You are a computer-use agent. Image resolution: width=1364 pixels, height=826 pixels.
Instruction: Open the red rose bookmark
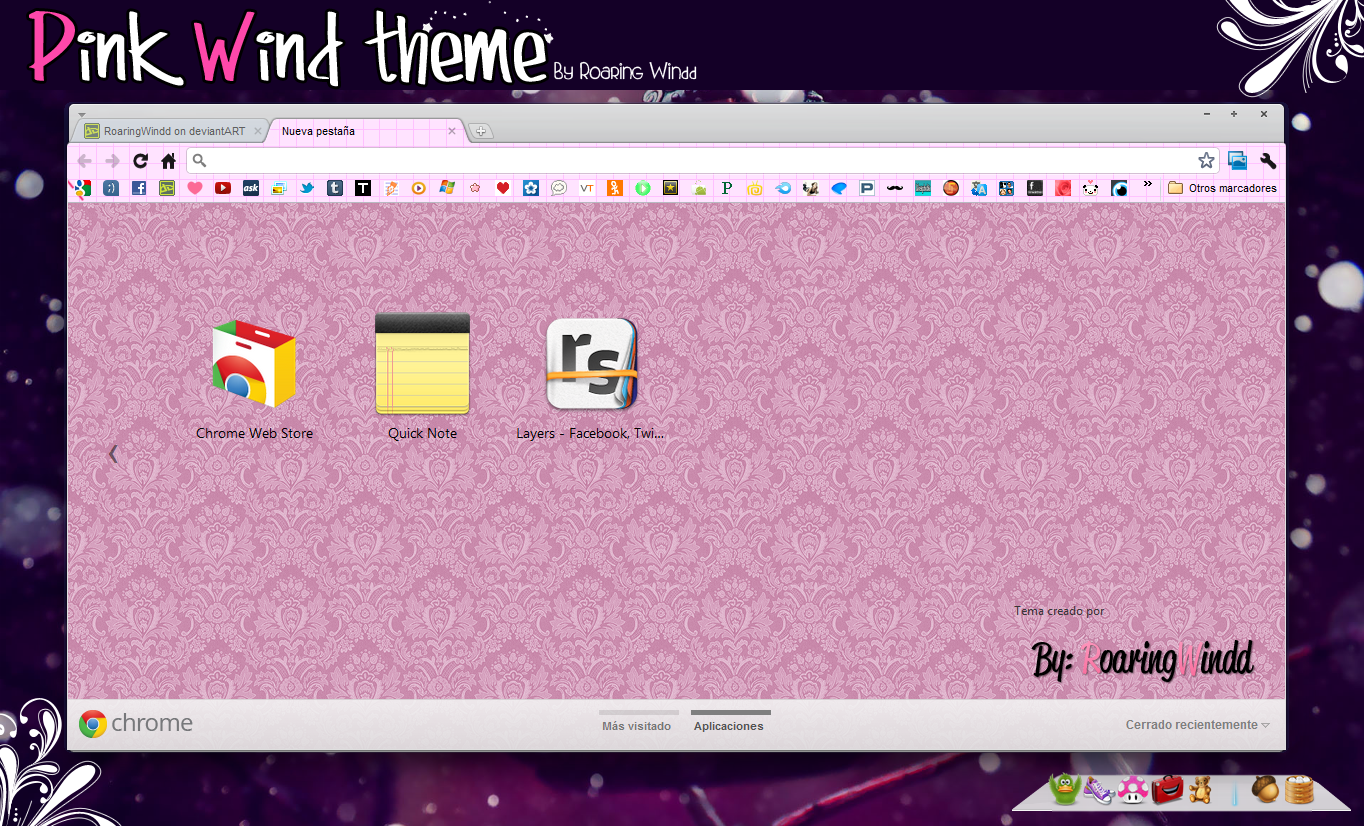pos(1063,187)
